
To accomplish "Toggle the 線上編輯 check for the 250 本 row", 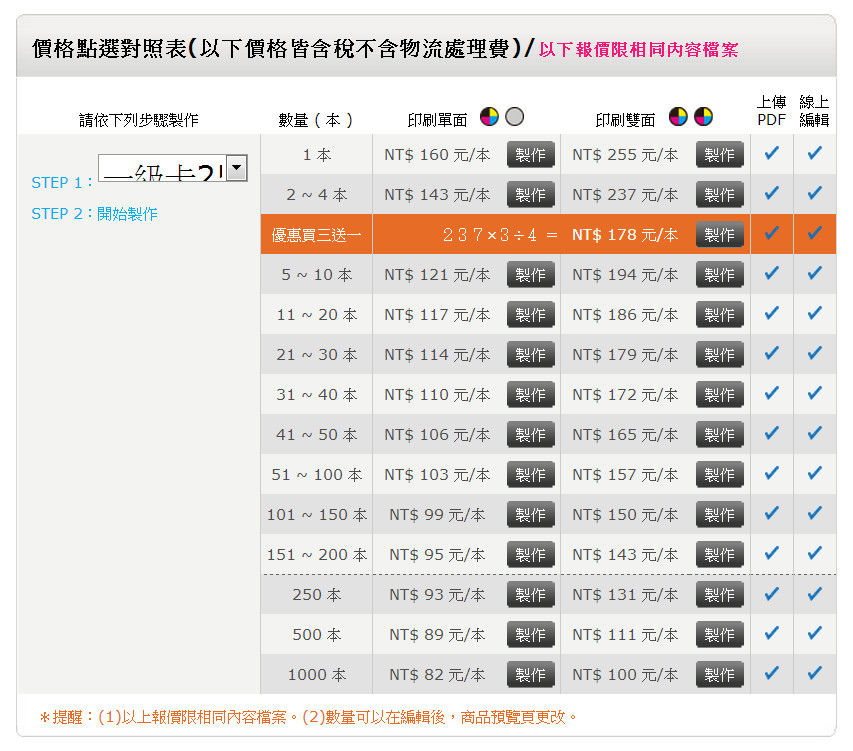I will point(814,595).
